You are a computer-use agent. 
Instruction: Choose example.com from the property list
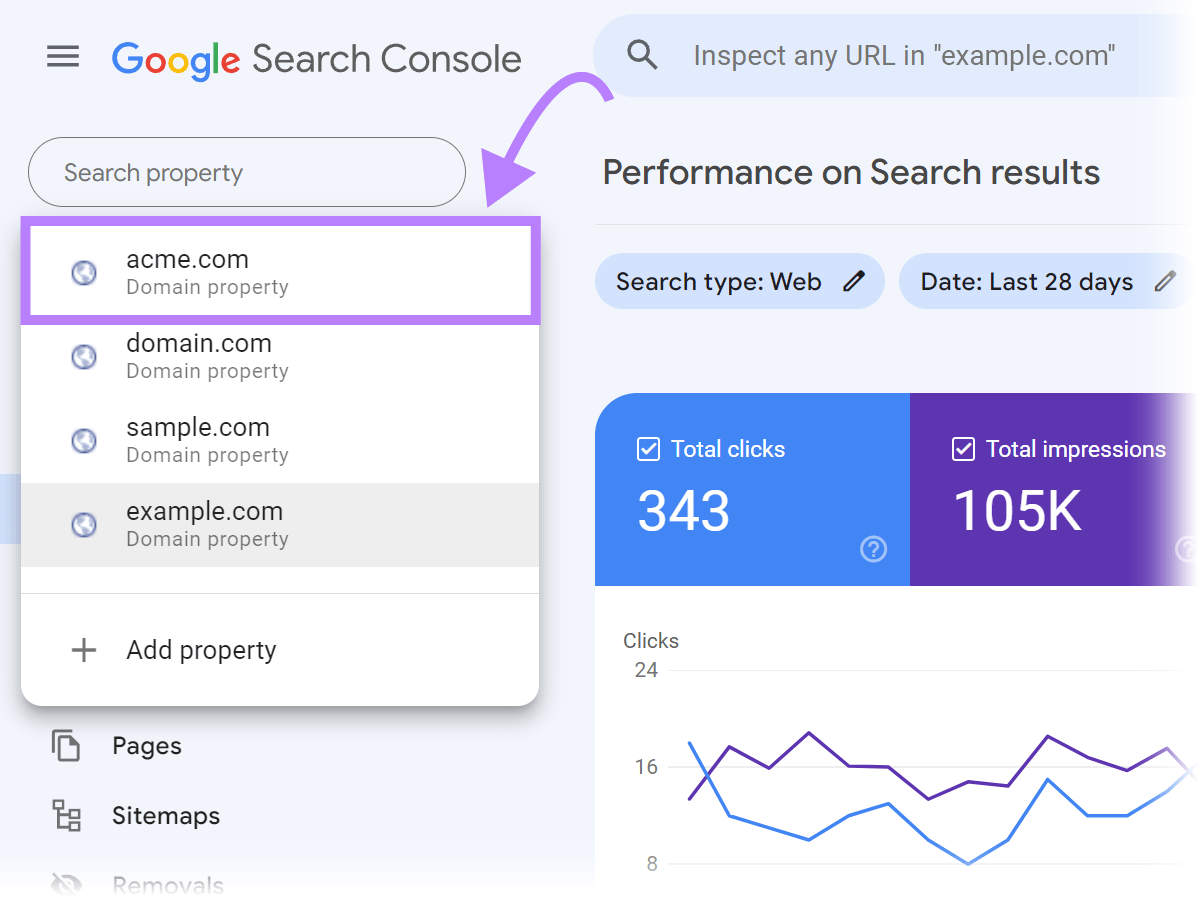(204, 523)
